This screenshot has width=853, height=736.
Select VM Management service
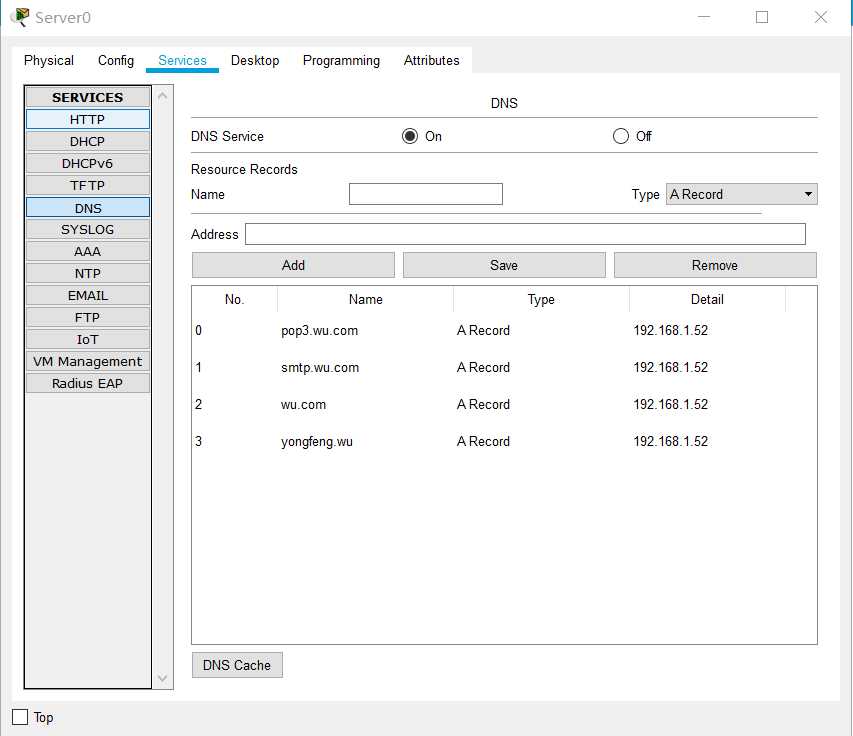tap(88, 361)
